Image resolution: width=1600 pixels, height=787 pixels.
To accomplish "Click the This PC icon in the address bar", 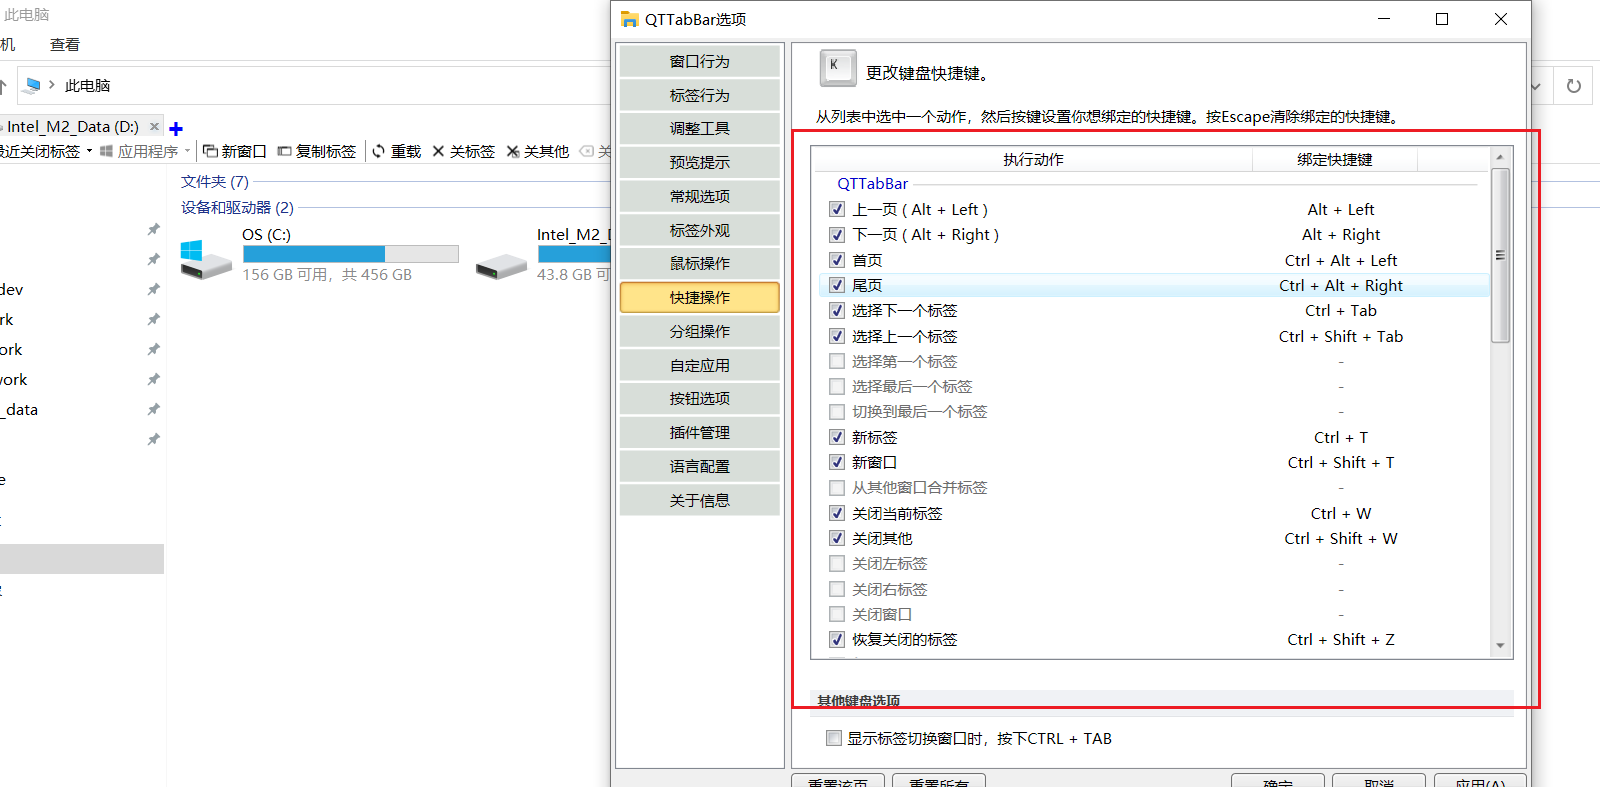I will 32,85.
